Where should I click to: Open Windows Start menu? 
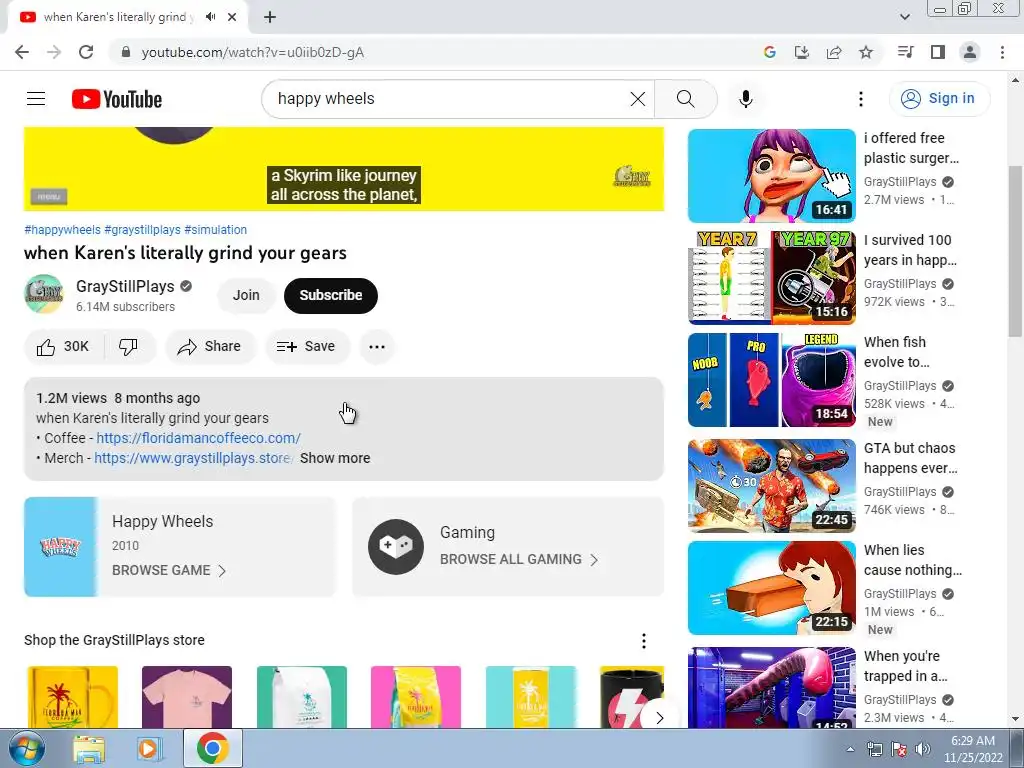(27, 748)
